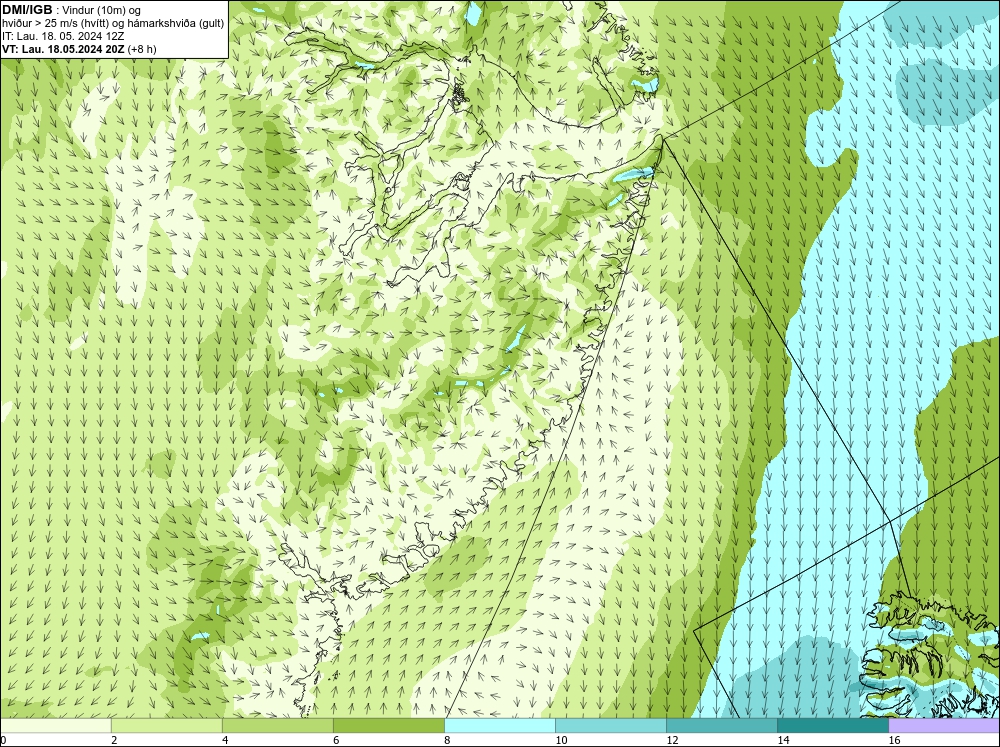
Task: Select the 8–10 m/s light cyan swatch
Action: (500, 726)
